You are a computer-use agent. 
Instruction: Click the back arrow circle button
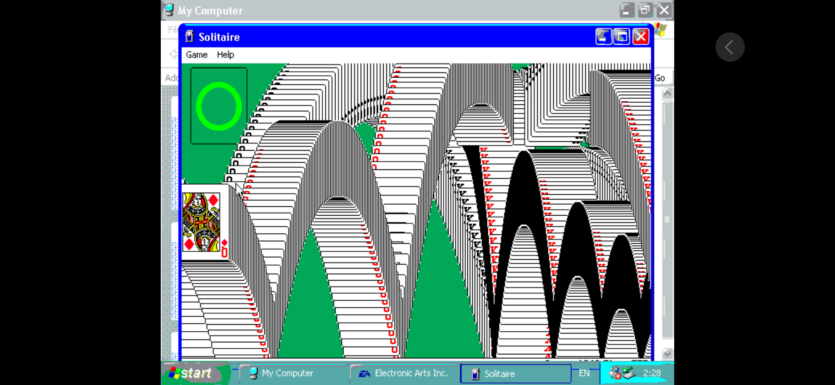[730, 47]
